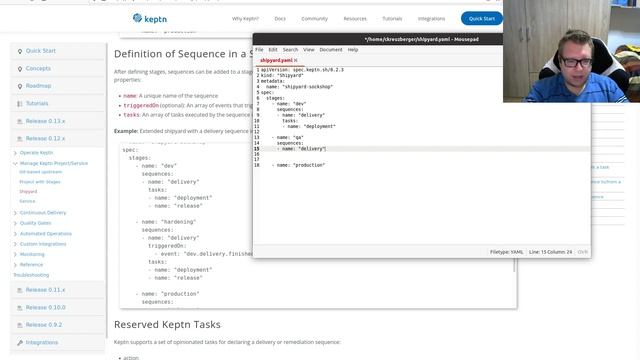Viewport: 640px width, 360px height.
Task: Click the pin icon beside Roadmap
Action: [x=20, y=87]
